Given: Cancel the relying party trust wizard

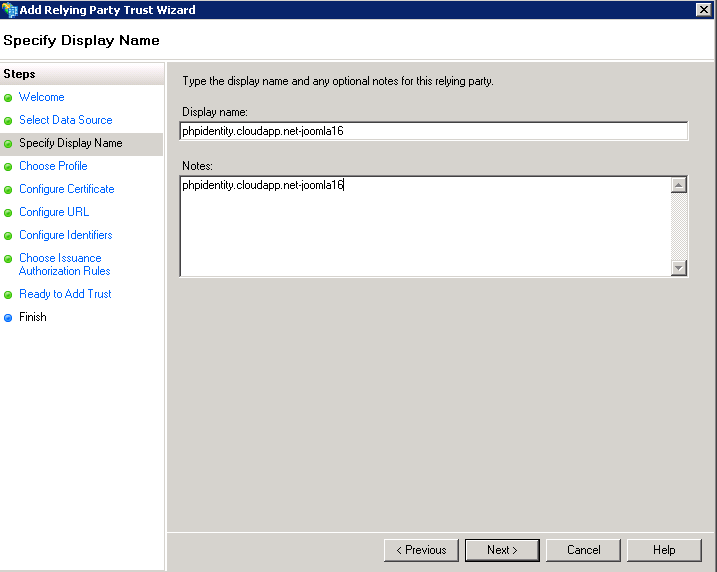Looking at the screenshot, I should coord(583,550).
